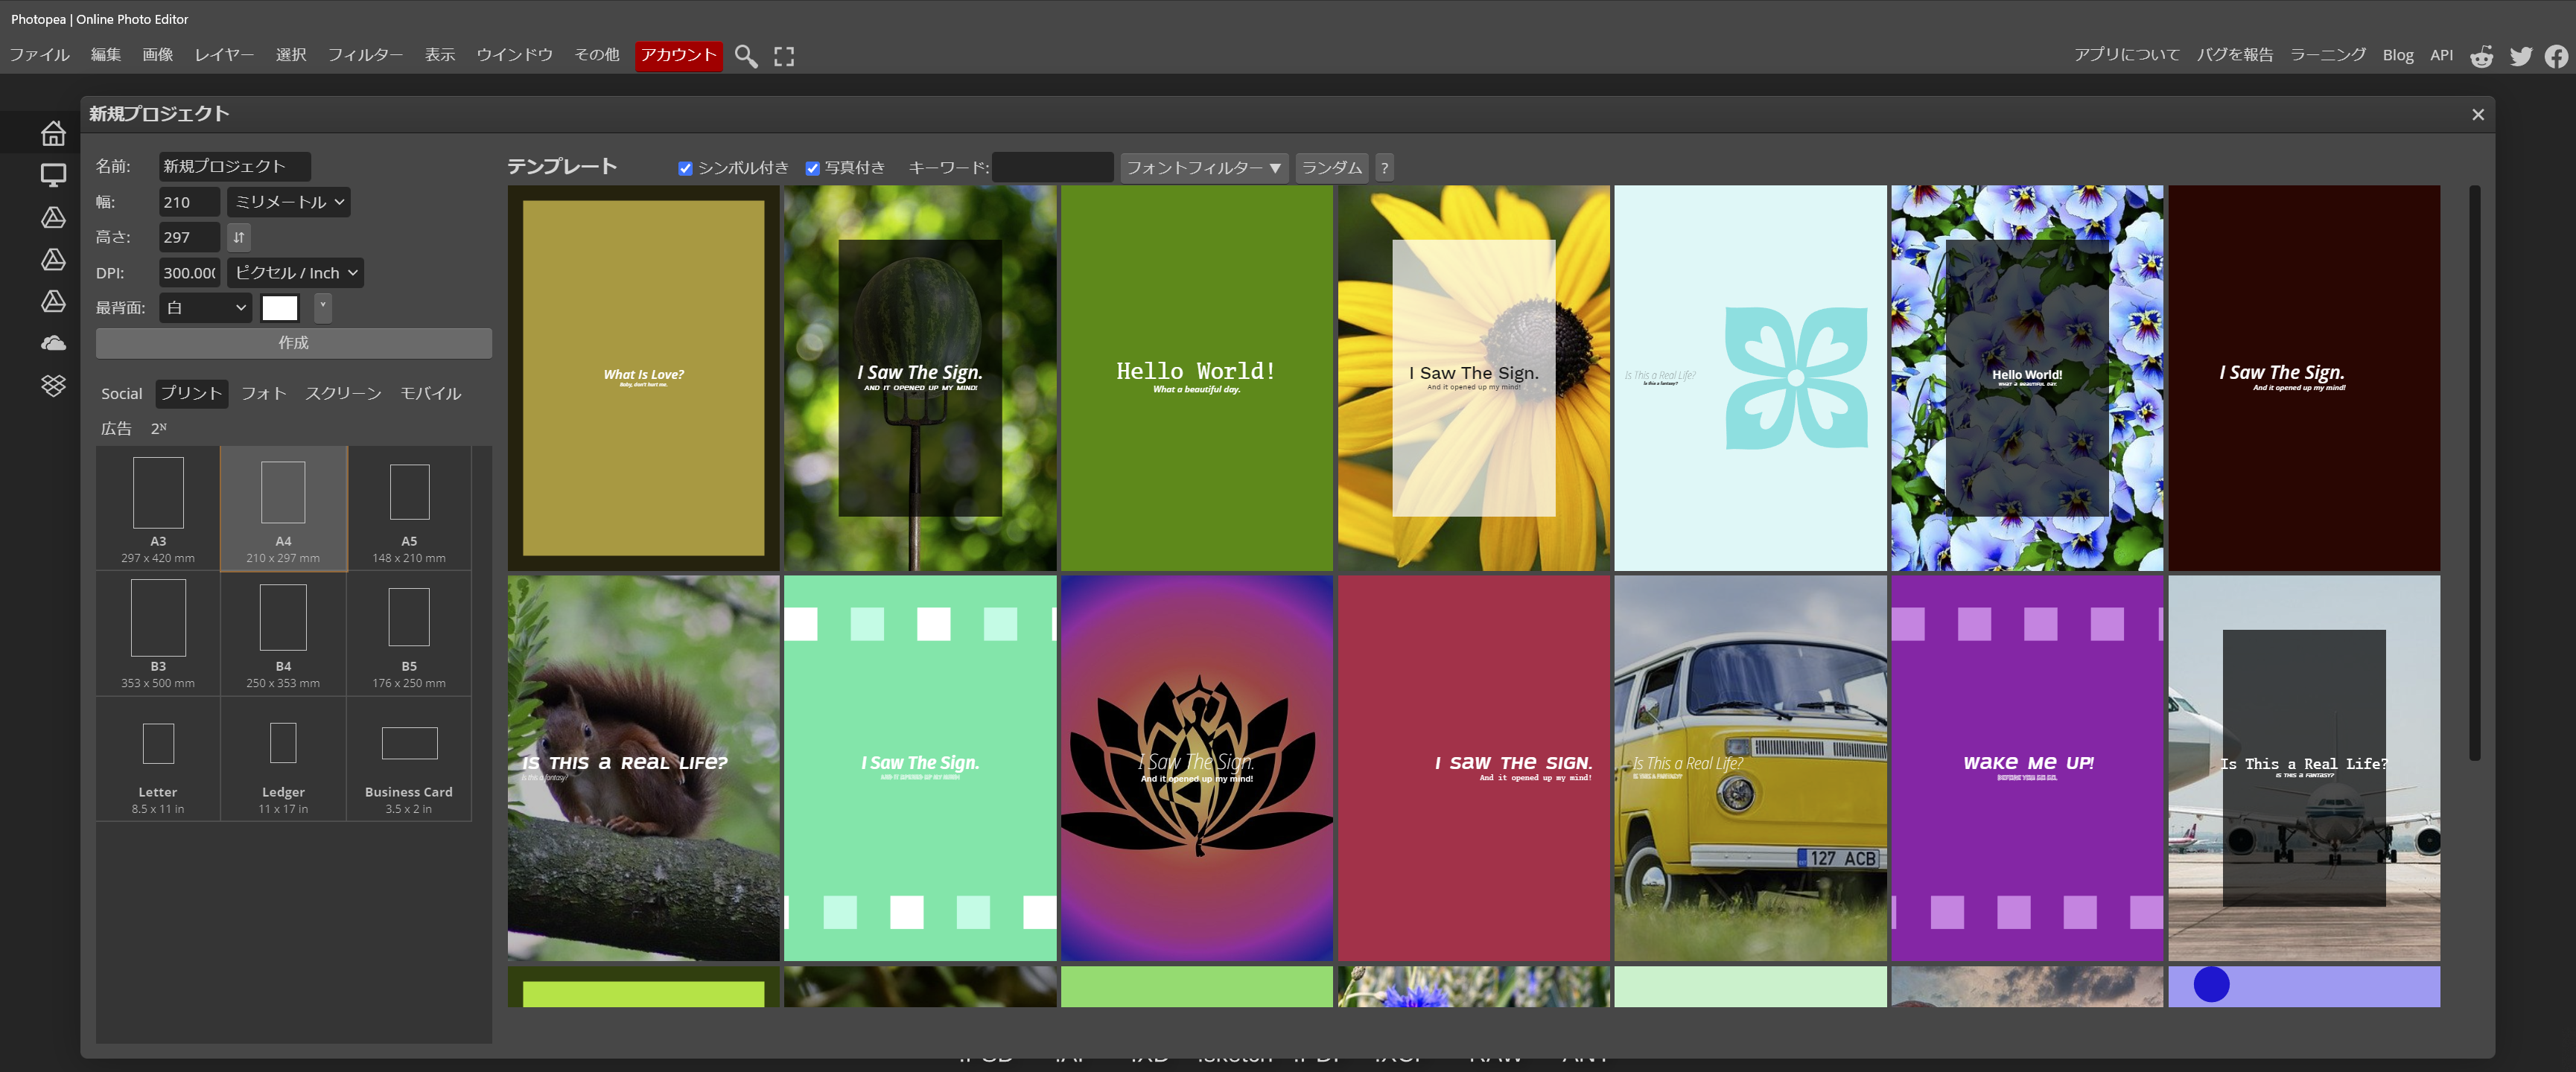Select the yellow van template thumbnail
This screenshot has height=1072, width=2576.
(x=1749, y=767)
